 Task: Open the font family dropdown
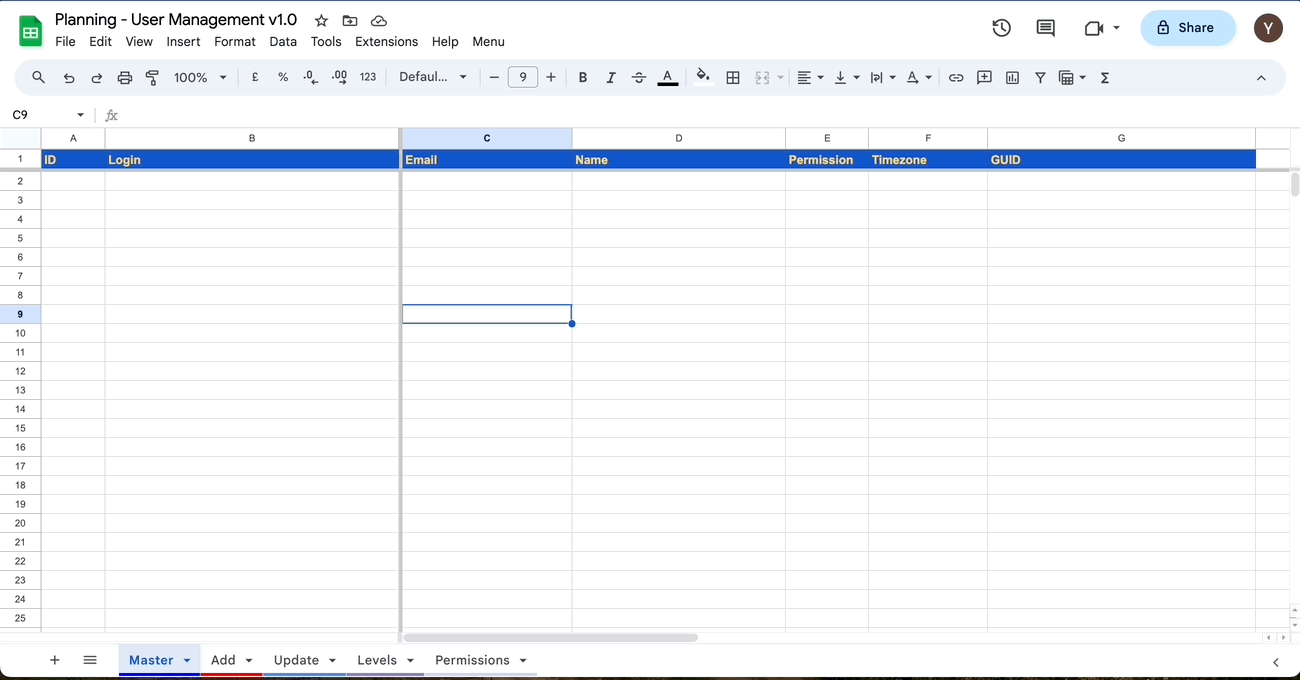432,78
